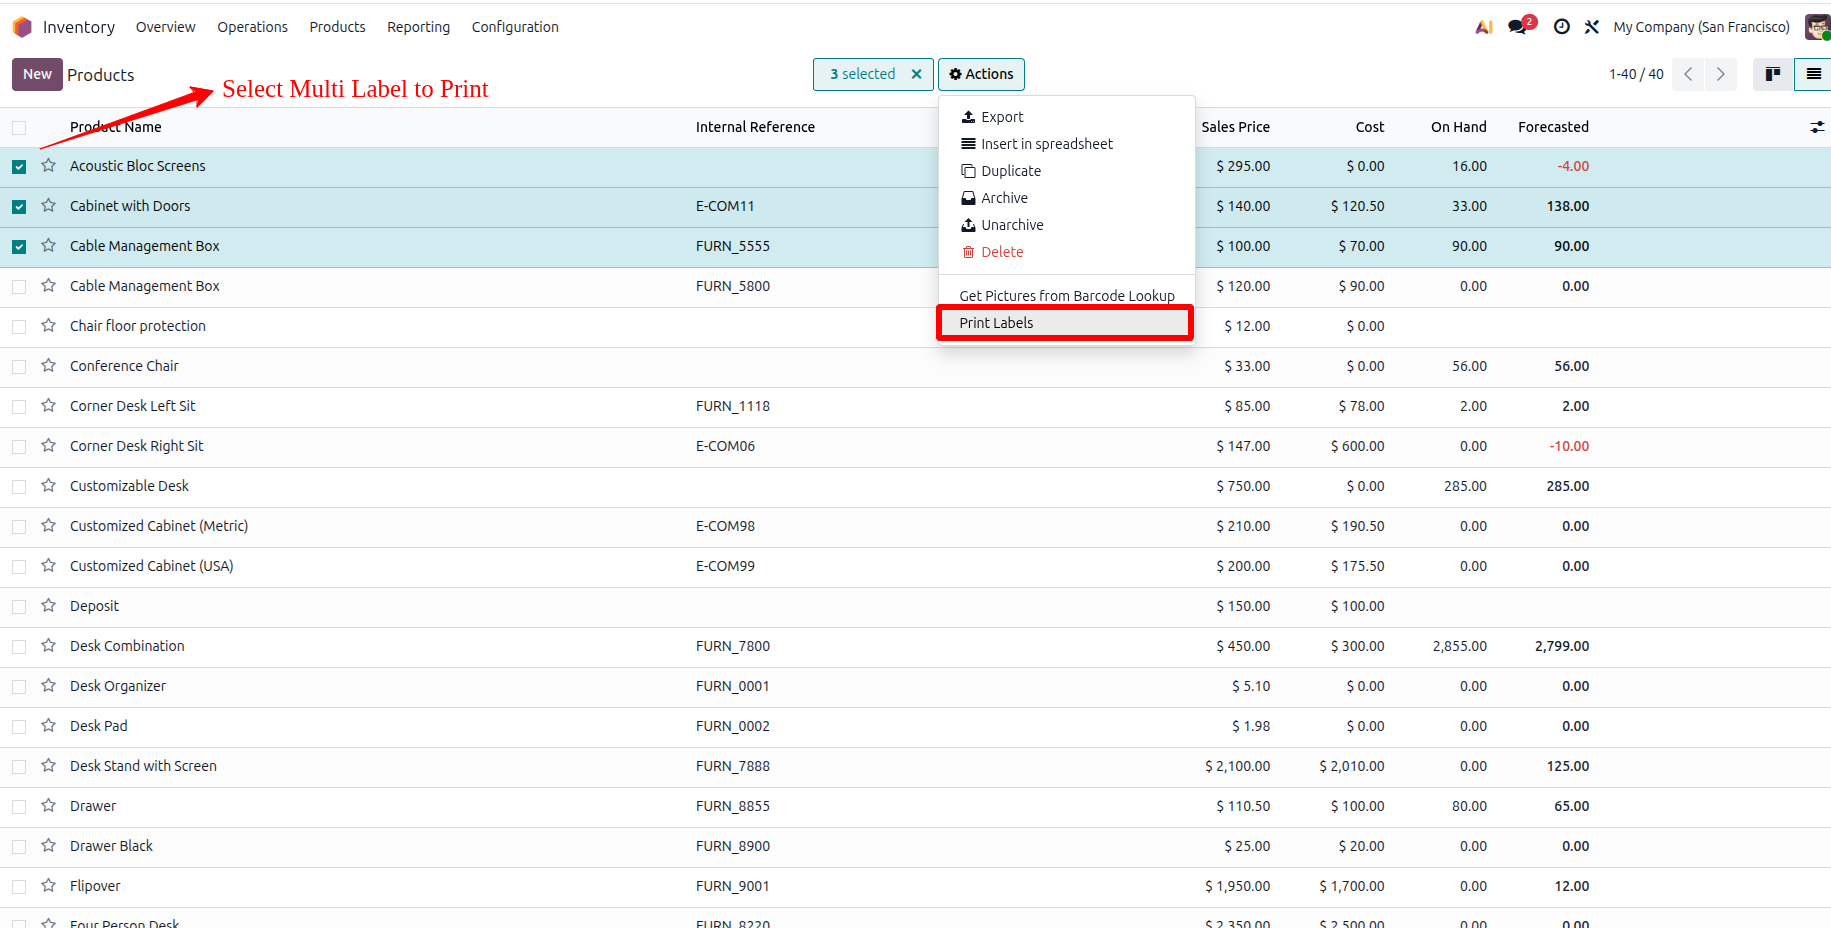Click the New product button
This screenshot has width=1831, height=928.
point(37,74)
